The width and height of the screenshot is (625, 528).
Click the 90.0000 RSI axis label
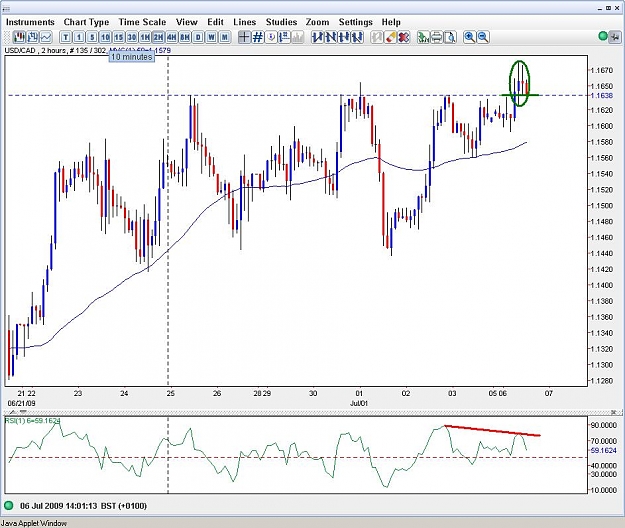603,425
